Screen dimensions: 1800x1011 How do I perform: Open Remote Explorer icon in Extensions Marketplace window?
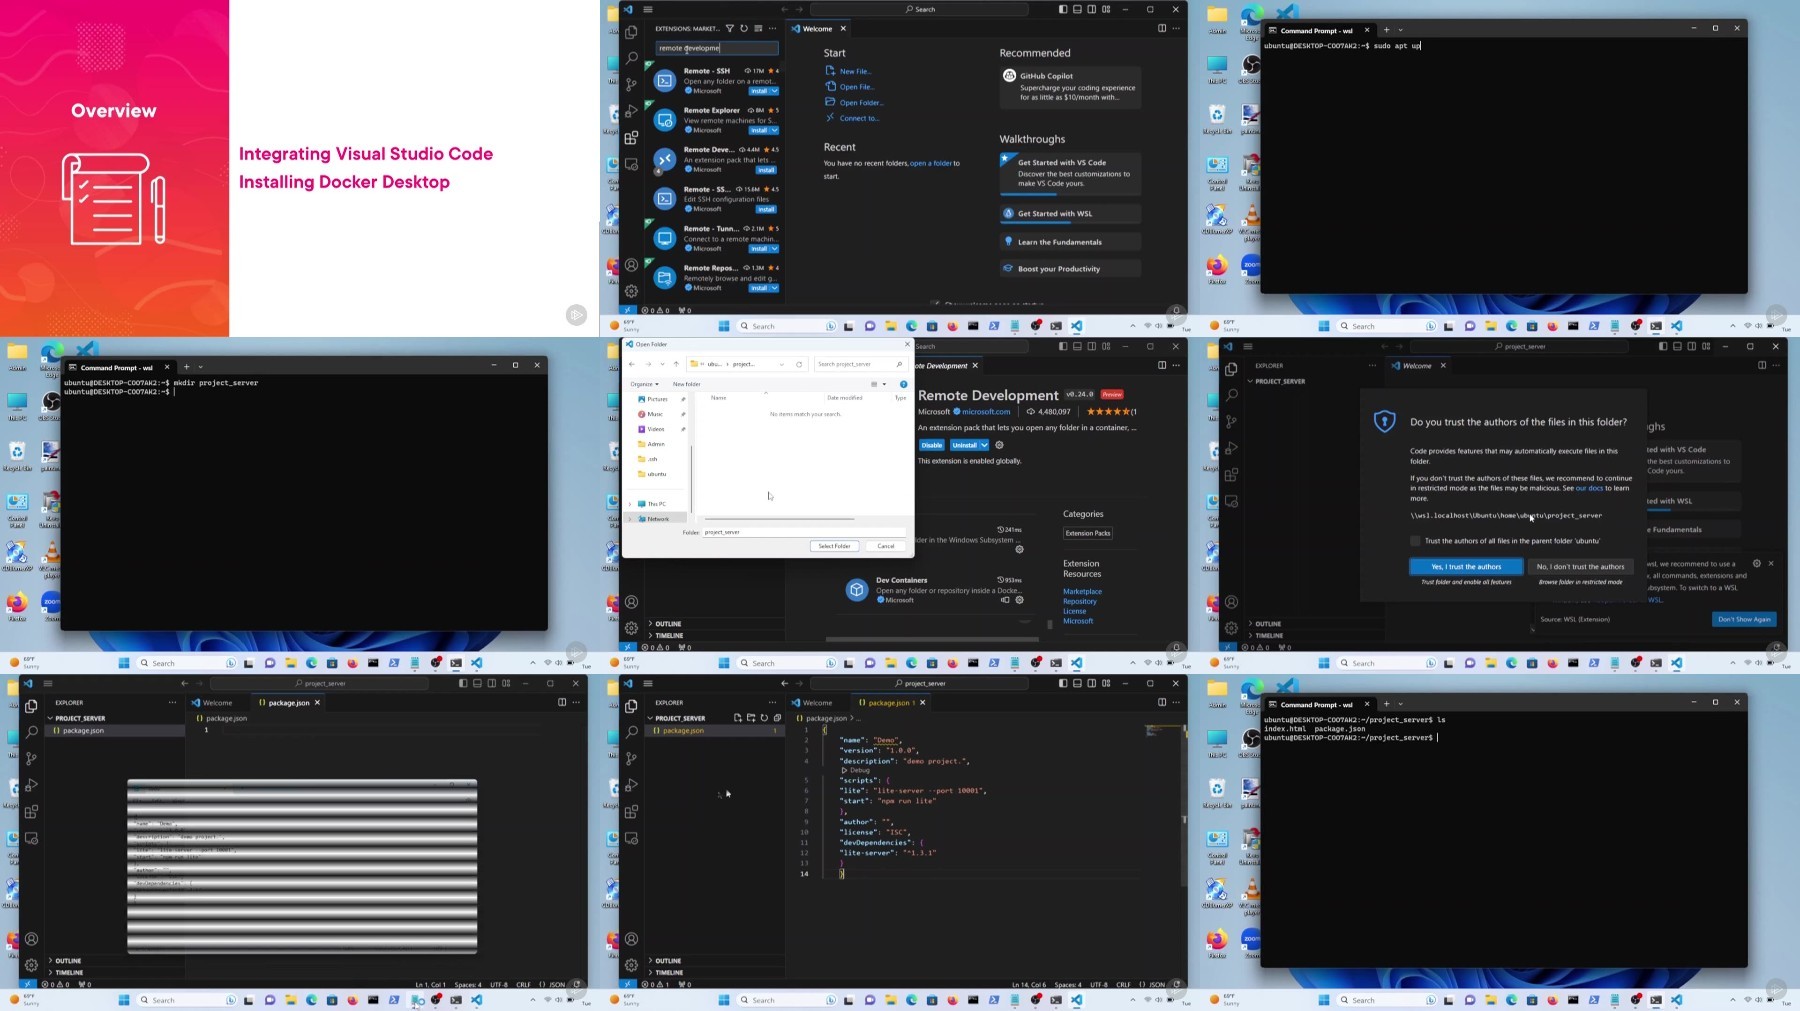(x=631, y=164)
